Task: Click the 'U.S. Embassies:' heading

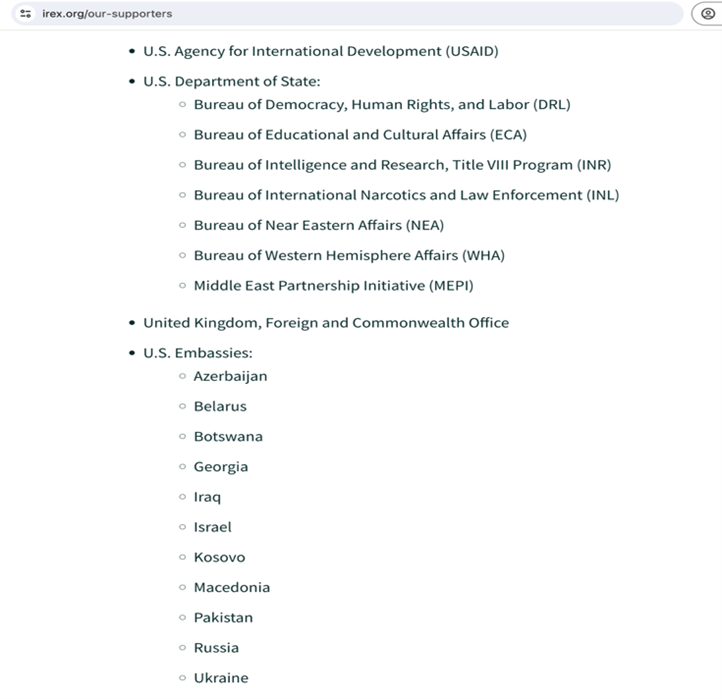Action: point(198,353)
